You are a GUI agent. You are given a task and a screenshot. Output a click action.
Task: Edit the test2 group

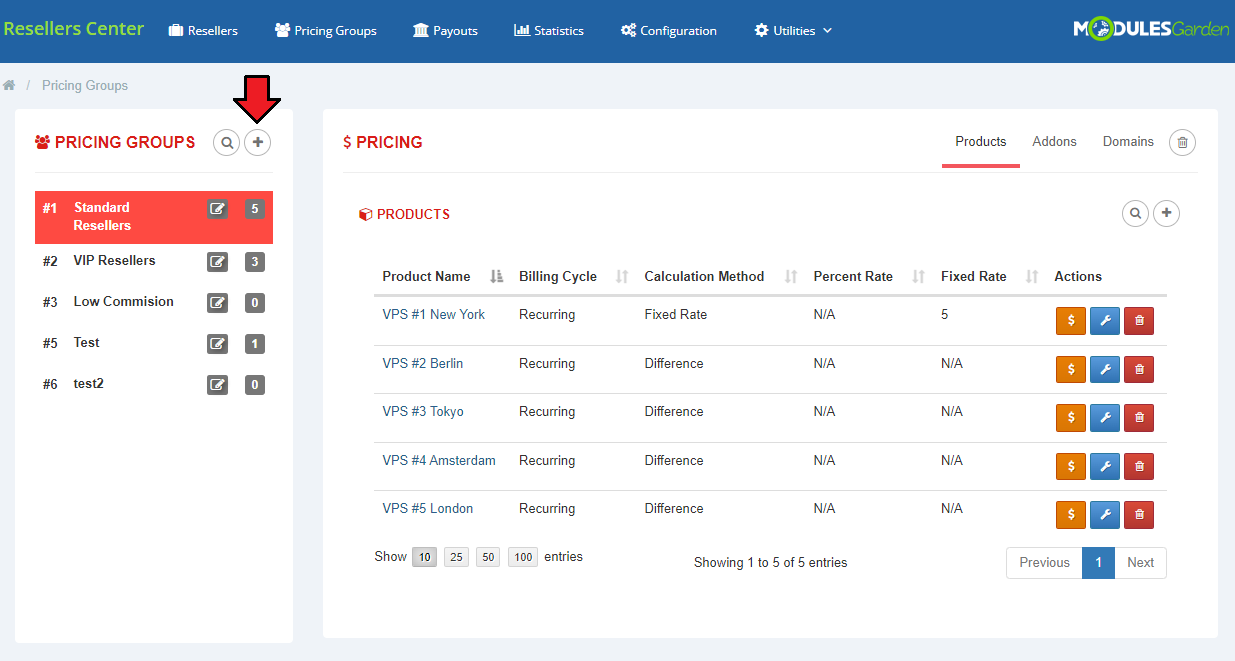[x=217, y=385]
